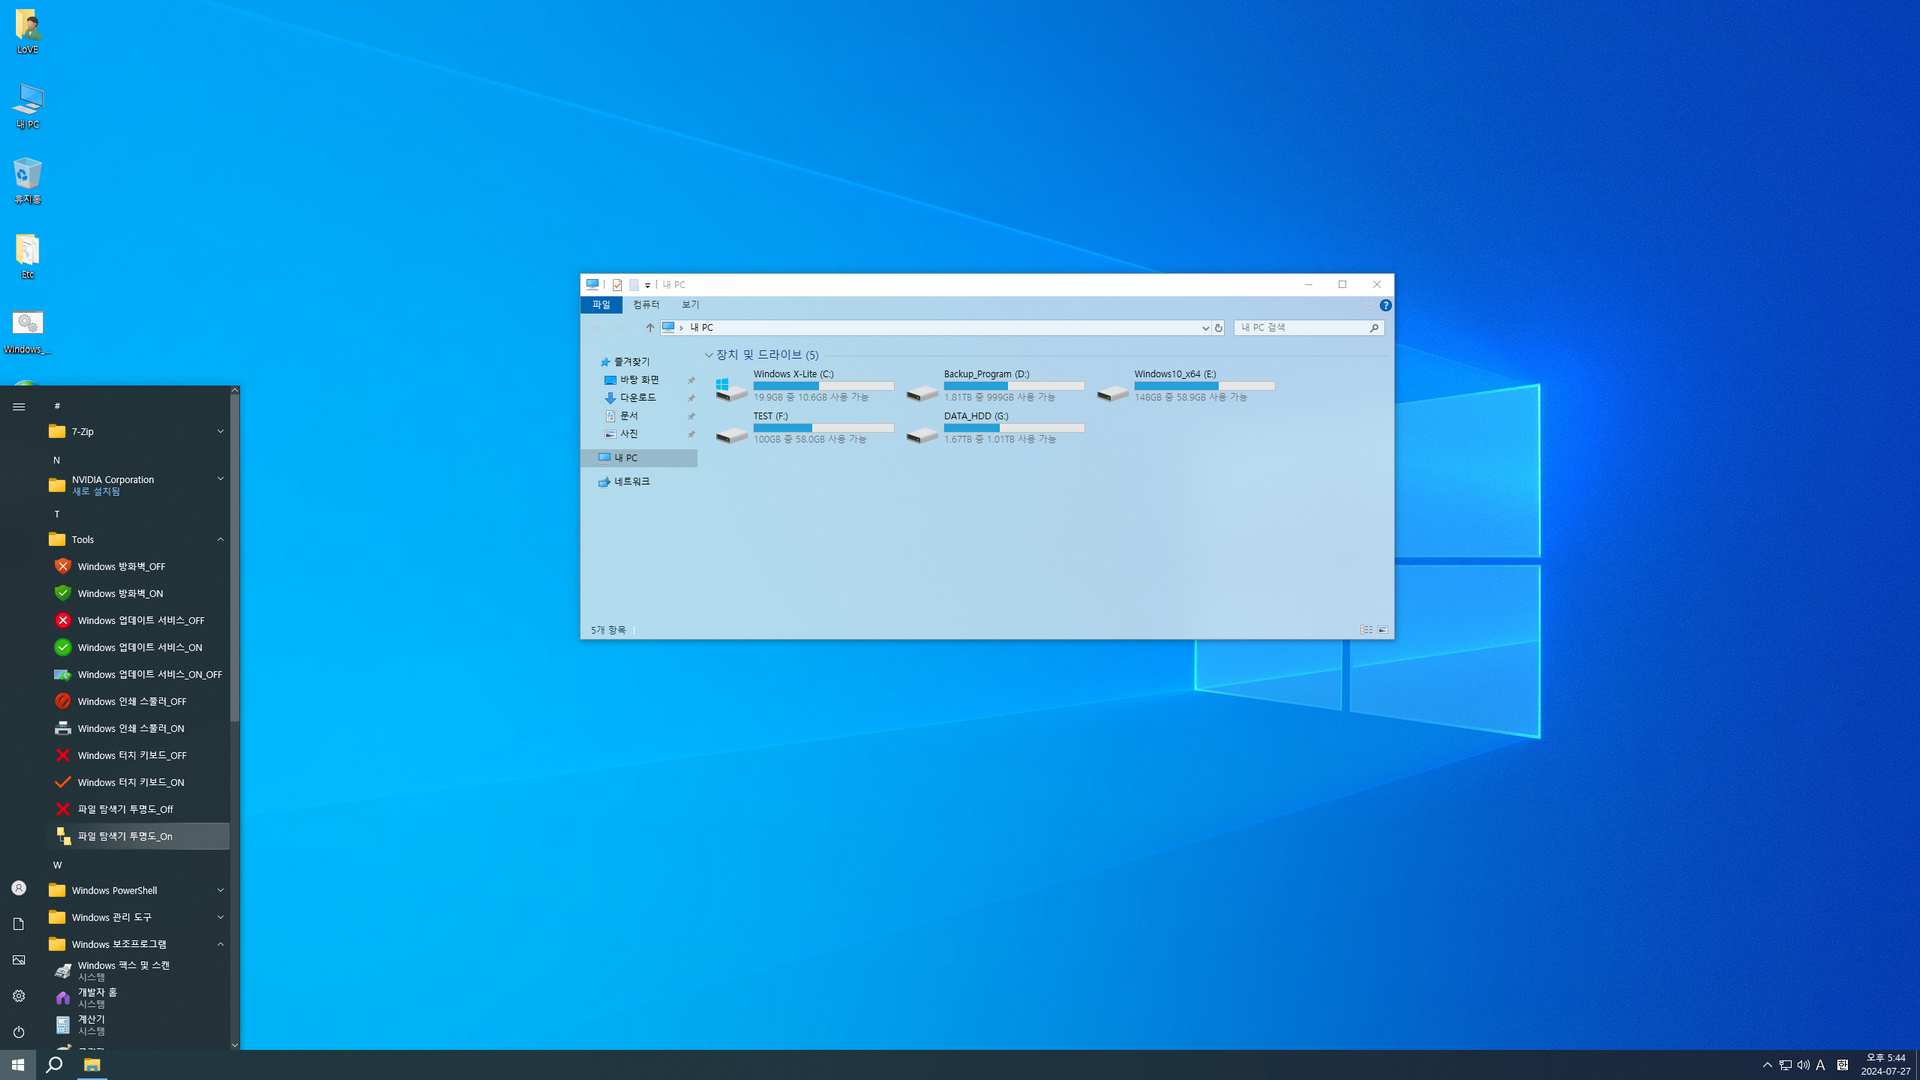The image size is (1920, 1080).
Task: Collapse the Tools folder in Start menu
Action: pyautogui.click(x=82, y=539)
